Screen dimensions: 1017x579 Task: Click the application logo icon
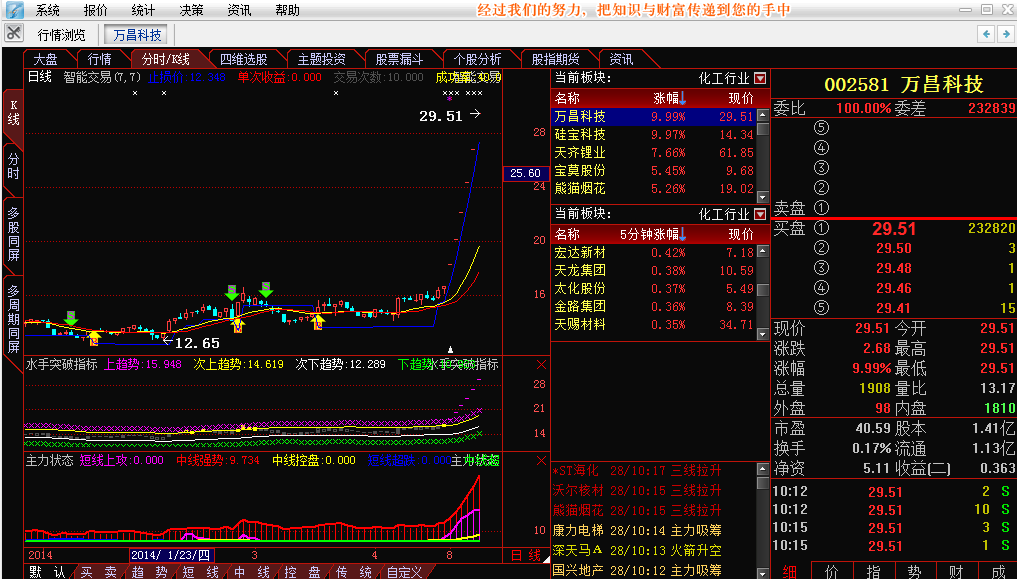pos(13,10)
